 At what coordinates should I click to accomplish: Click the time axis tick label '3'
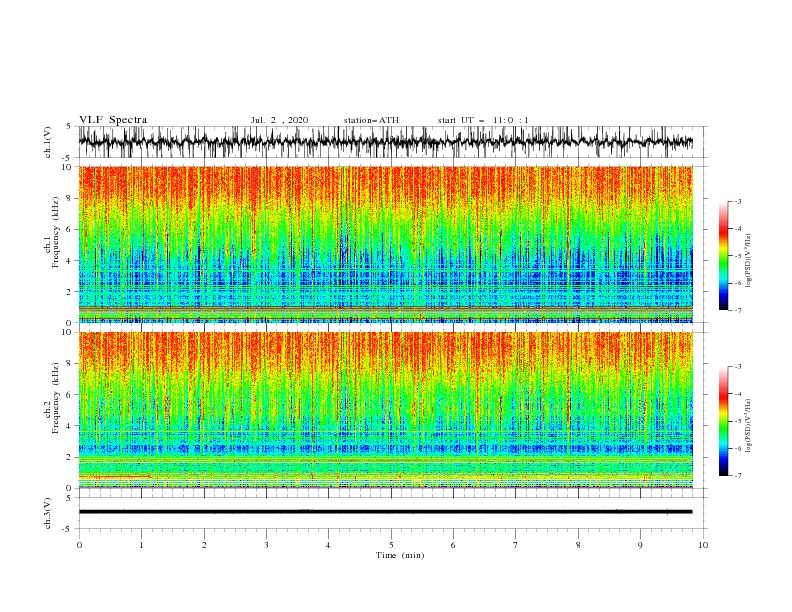pyautogui.click(x=266, y=545)
